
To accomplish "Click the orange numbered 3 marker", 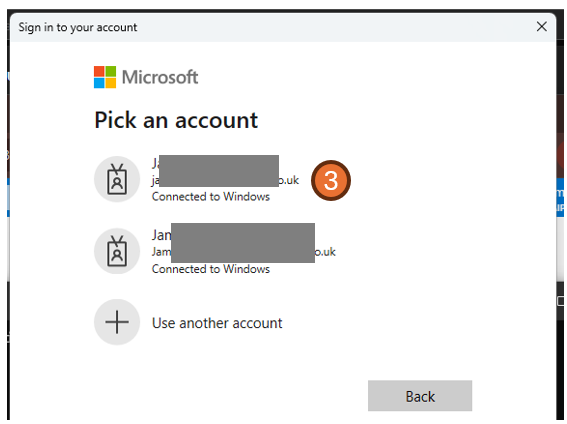I will 331,180.
